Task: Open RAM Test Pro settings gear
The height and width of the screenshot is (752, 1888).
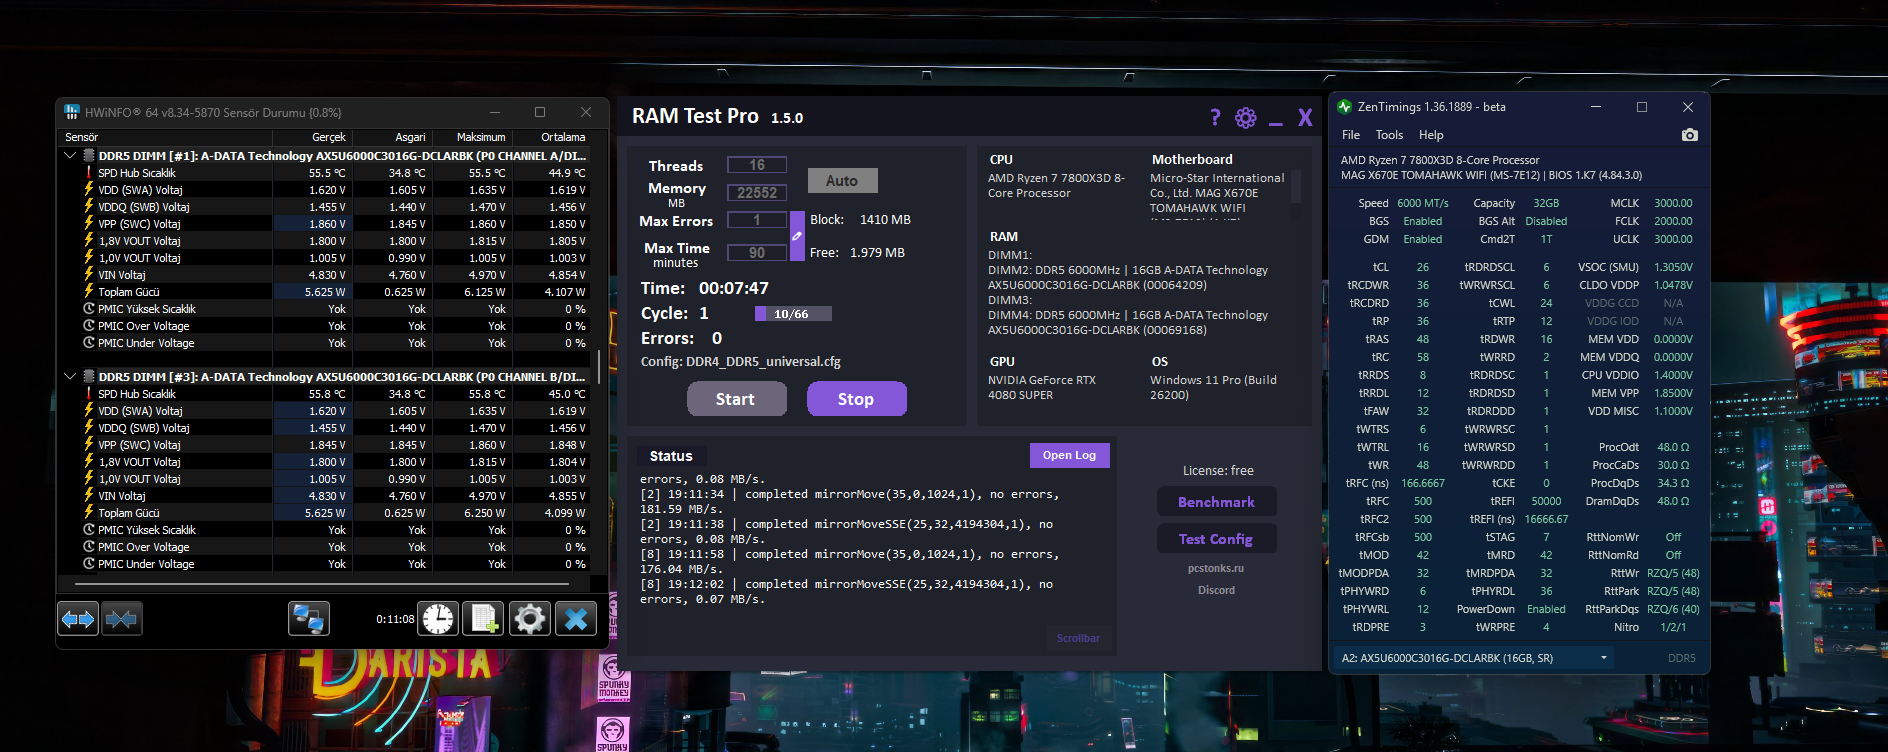Action: (1246, 118)
